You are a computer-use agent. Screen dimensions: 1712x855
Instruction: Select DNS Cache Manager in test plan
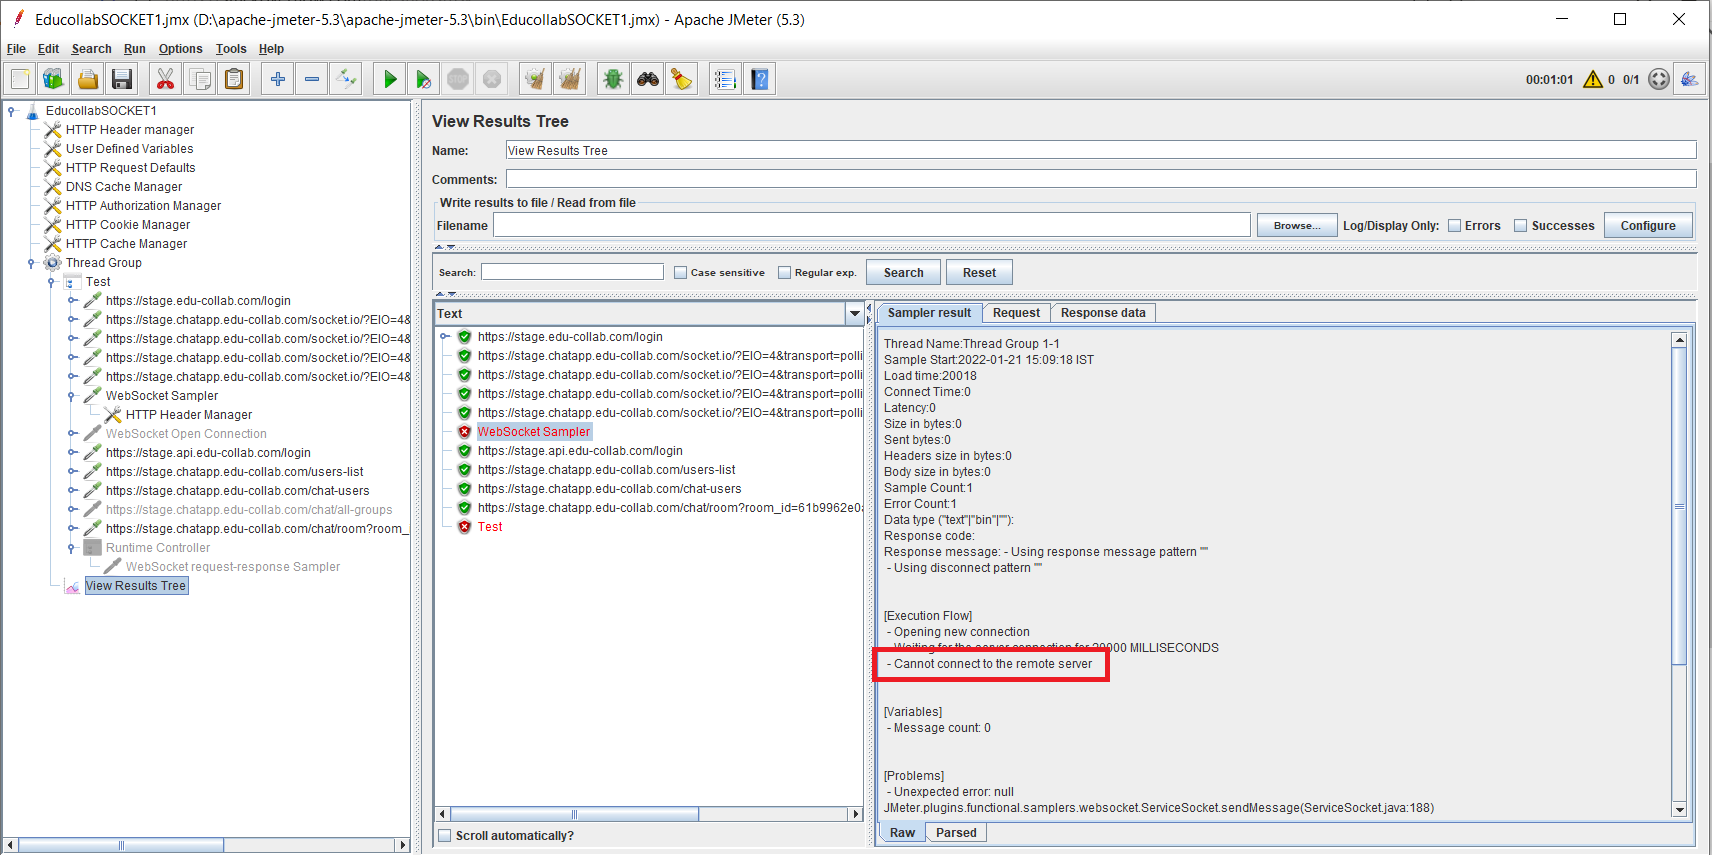pos(124,187)
